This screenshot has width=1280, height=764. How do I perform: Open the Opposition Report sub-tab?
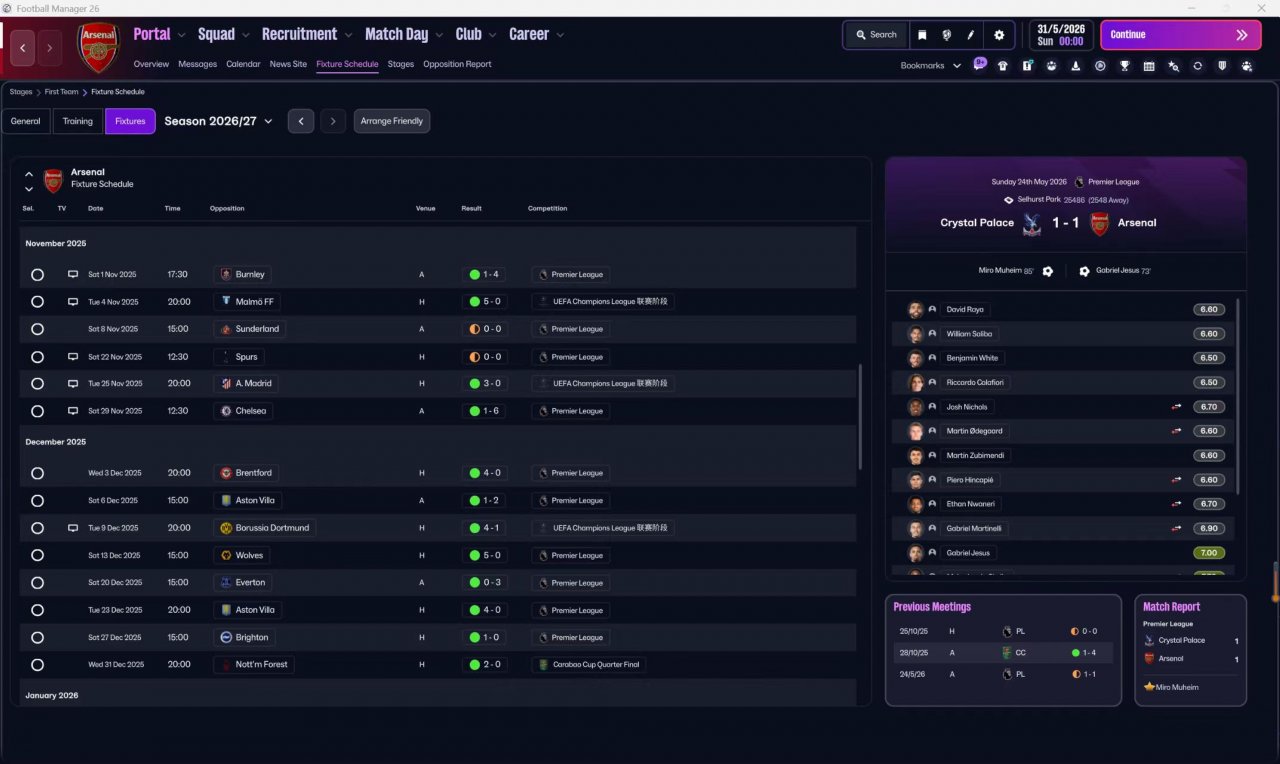pos(457,64)
